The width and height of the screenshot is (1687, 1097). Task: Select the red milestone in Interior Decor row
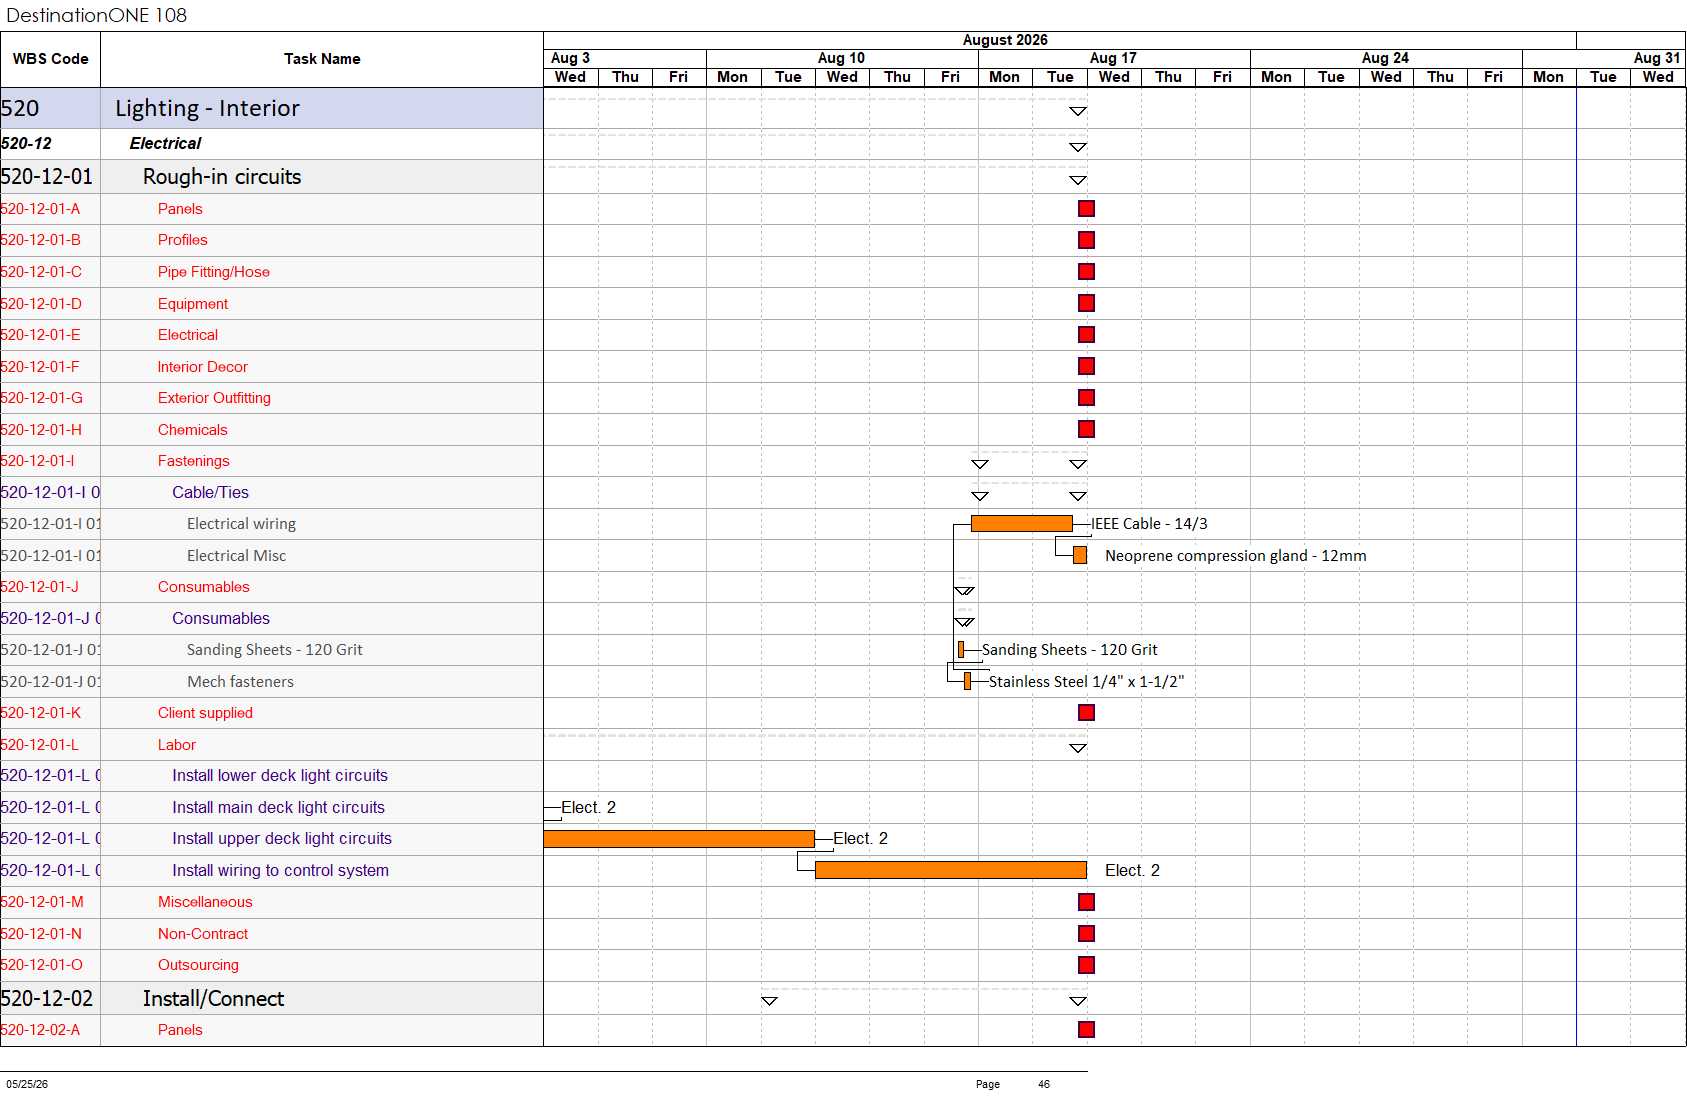[x=1086, y=366]
